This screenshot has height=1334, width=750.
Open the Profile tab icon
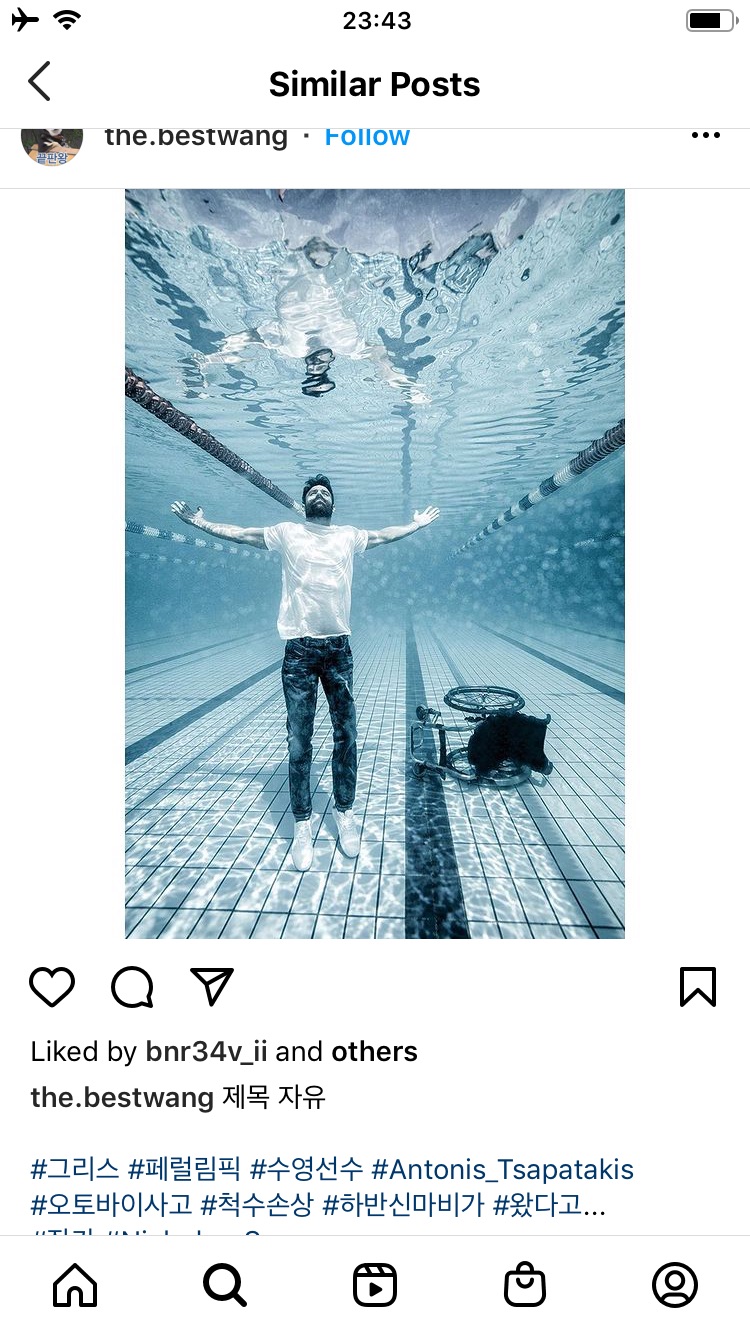[675, 1285]
